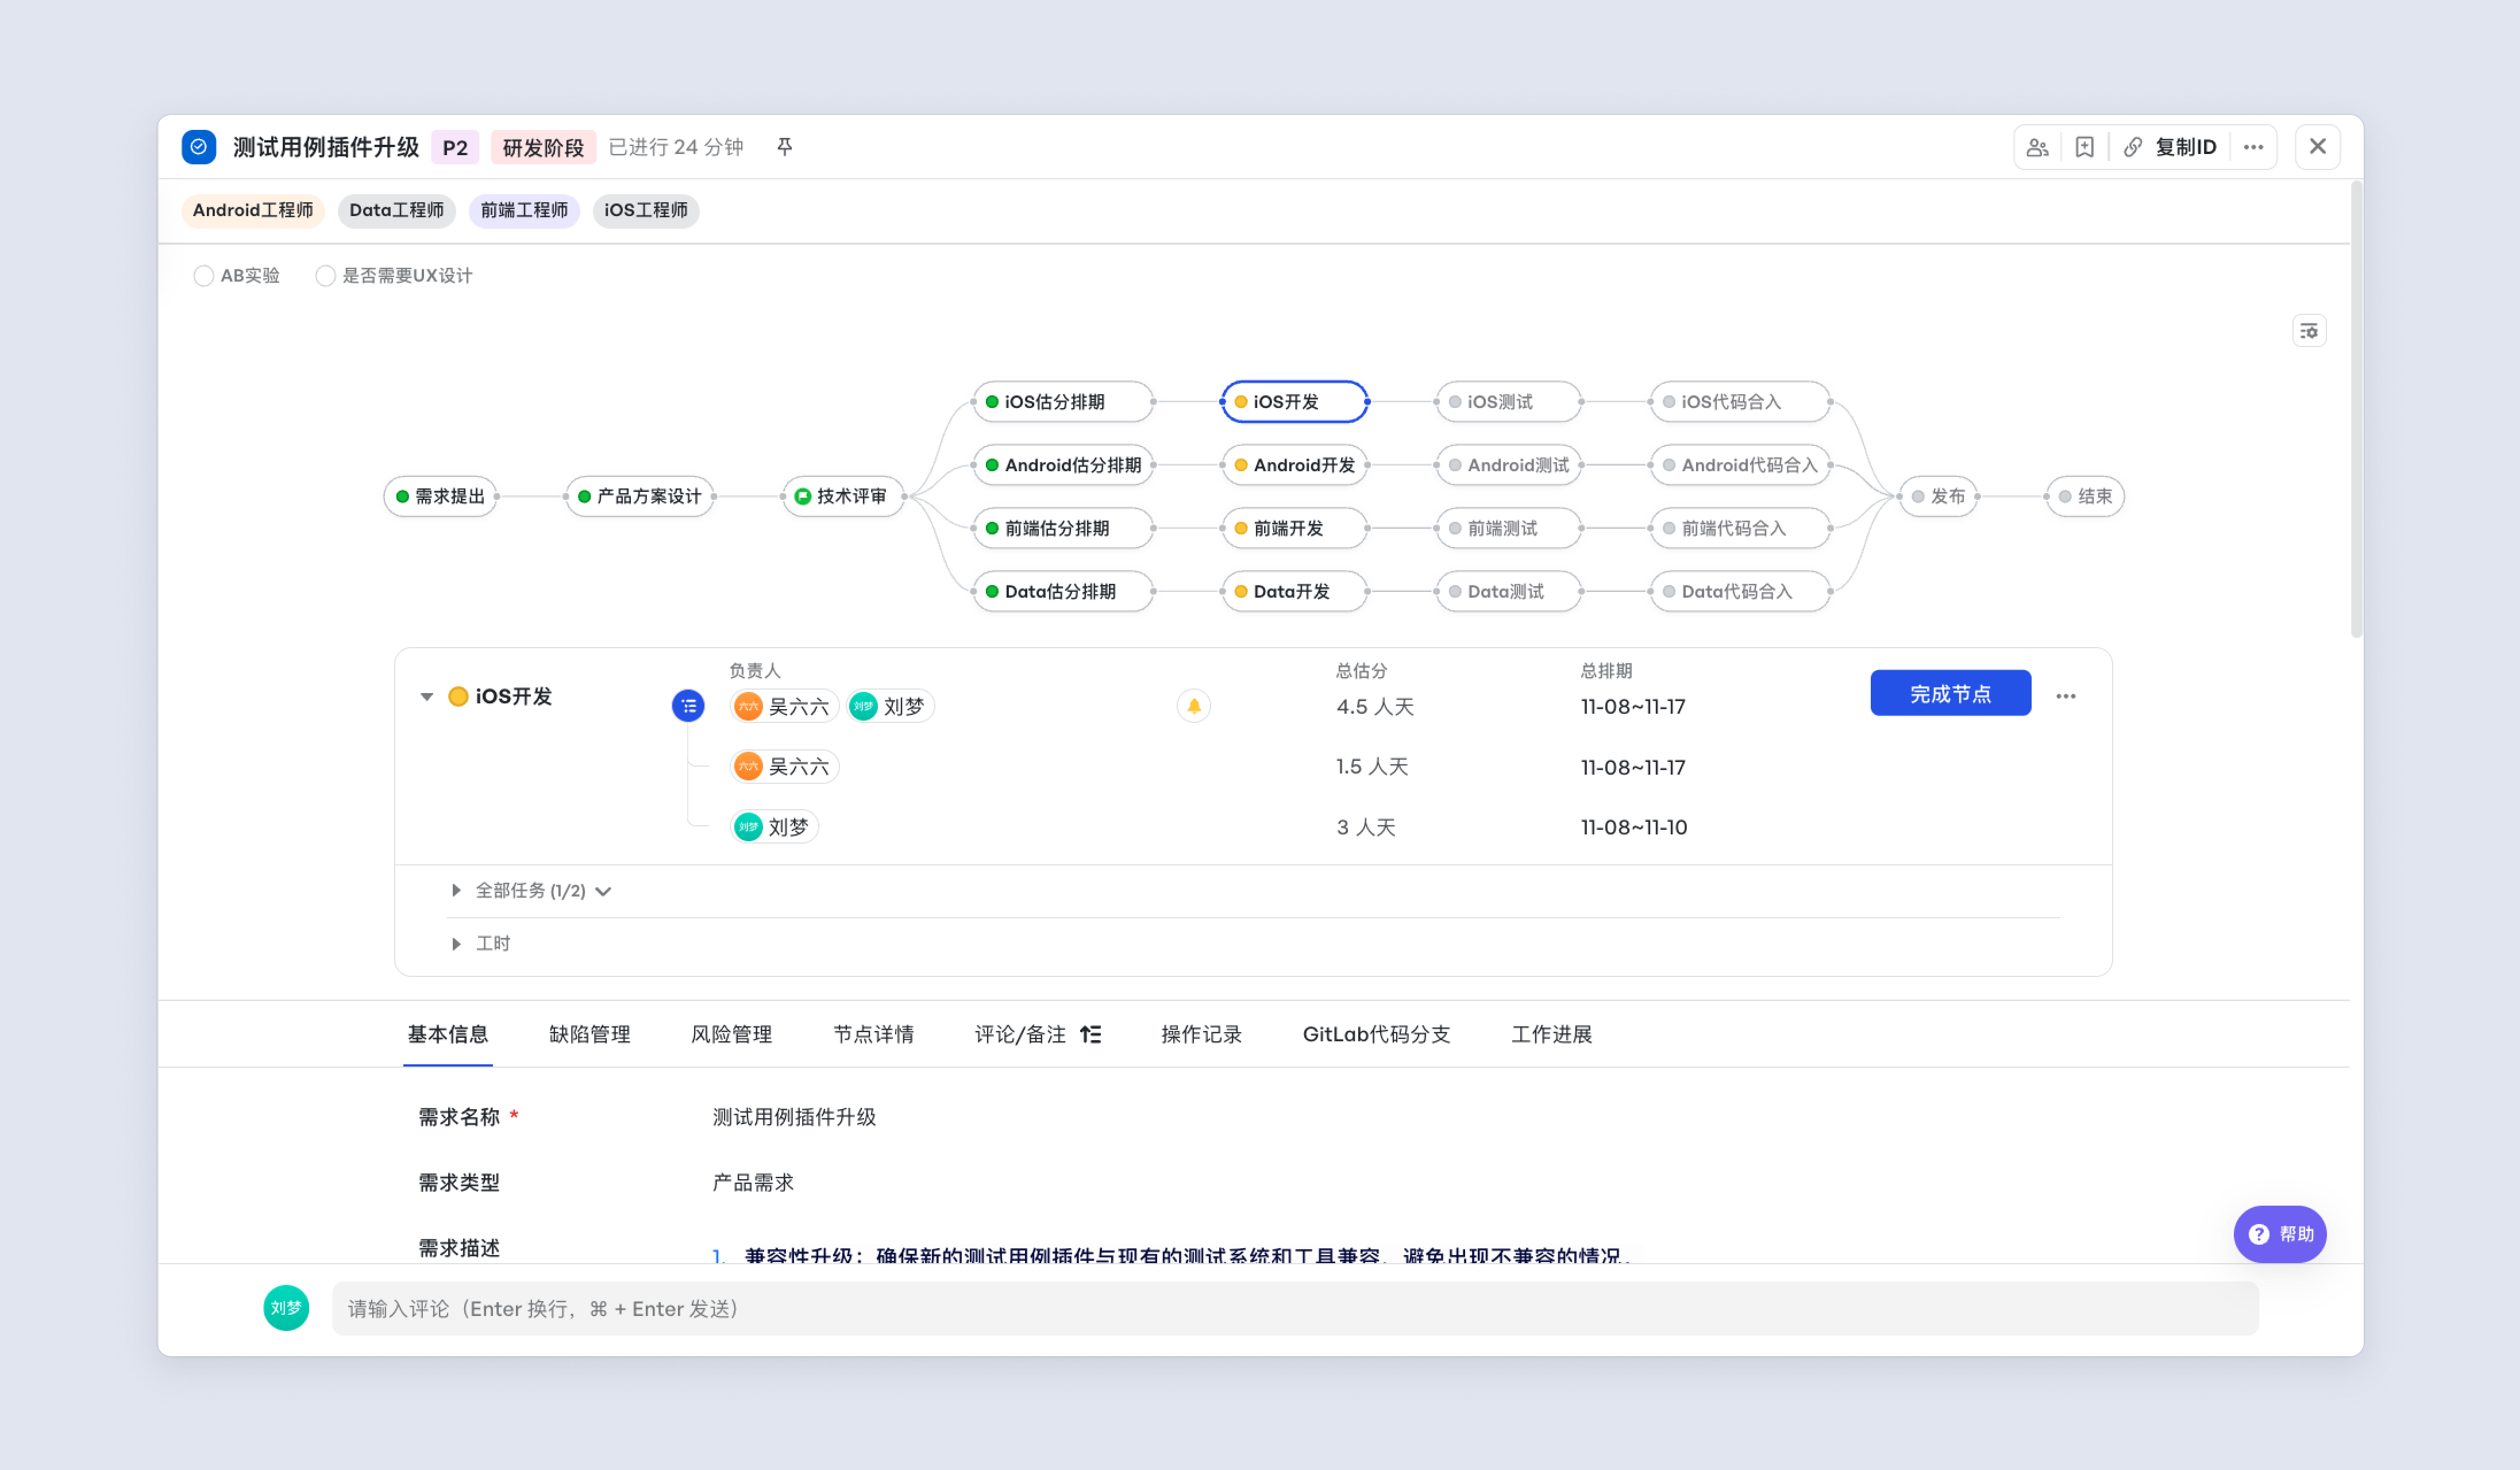Toggle the sort icon beside 评论/备注
Screen dimensions: 2520x1470
1090,1034
